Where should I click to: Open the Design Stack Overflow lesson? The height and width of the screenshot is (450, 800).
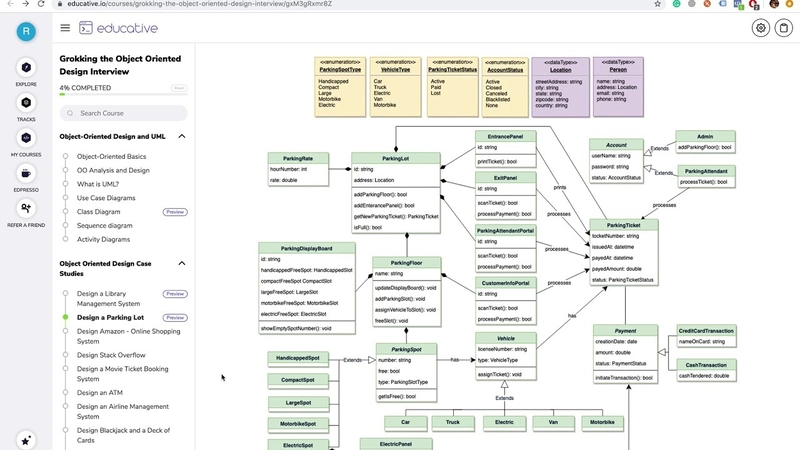[x=111, y=355]
